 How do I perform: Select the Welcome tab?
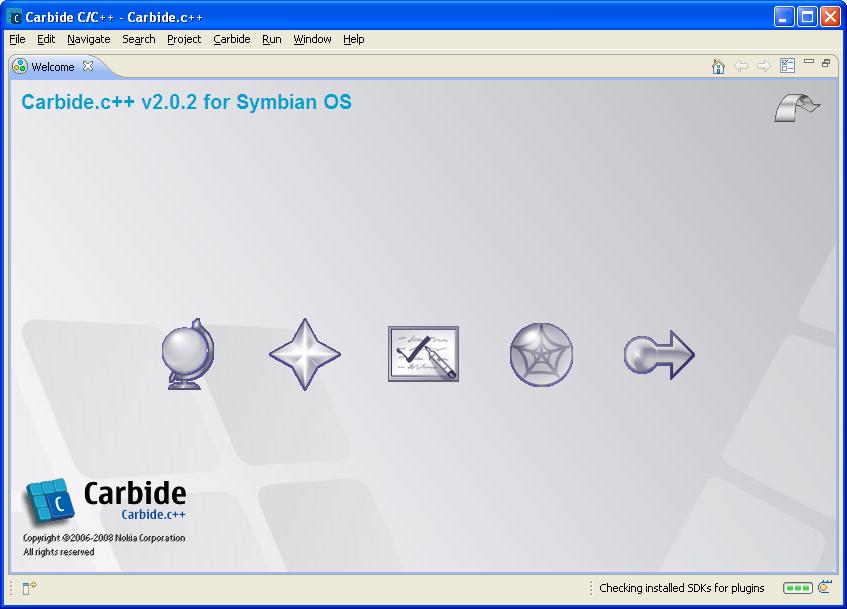click(x=52, y=66)
